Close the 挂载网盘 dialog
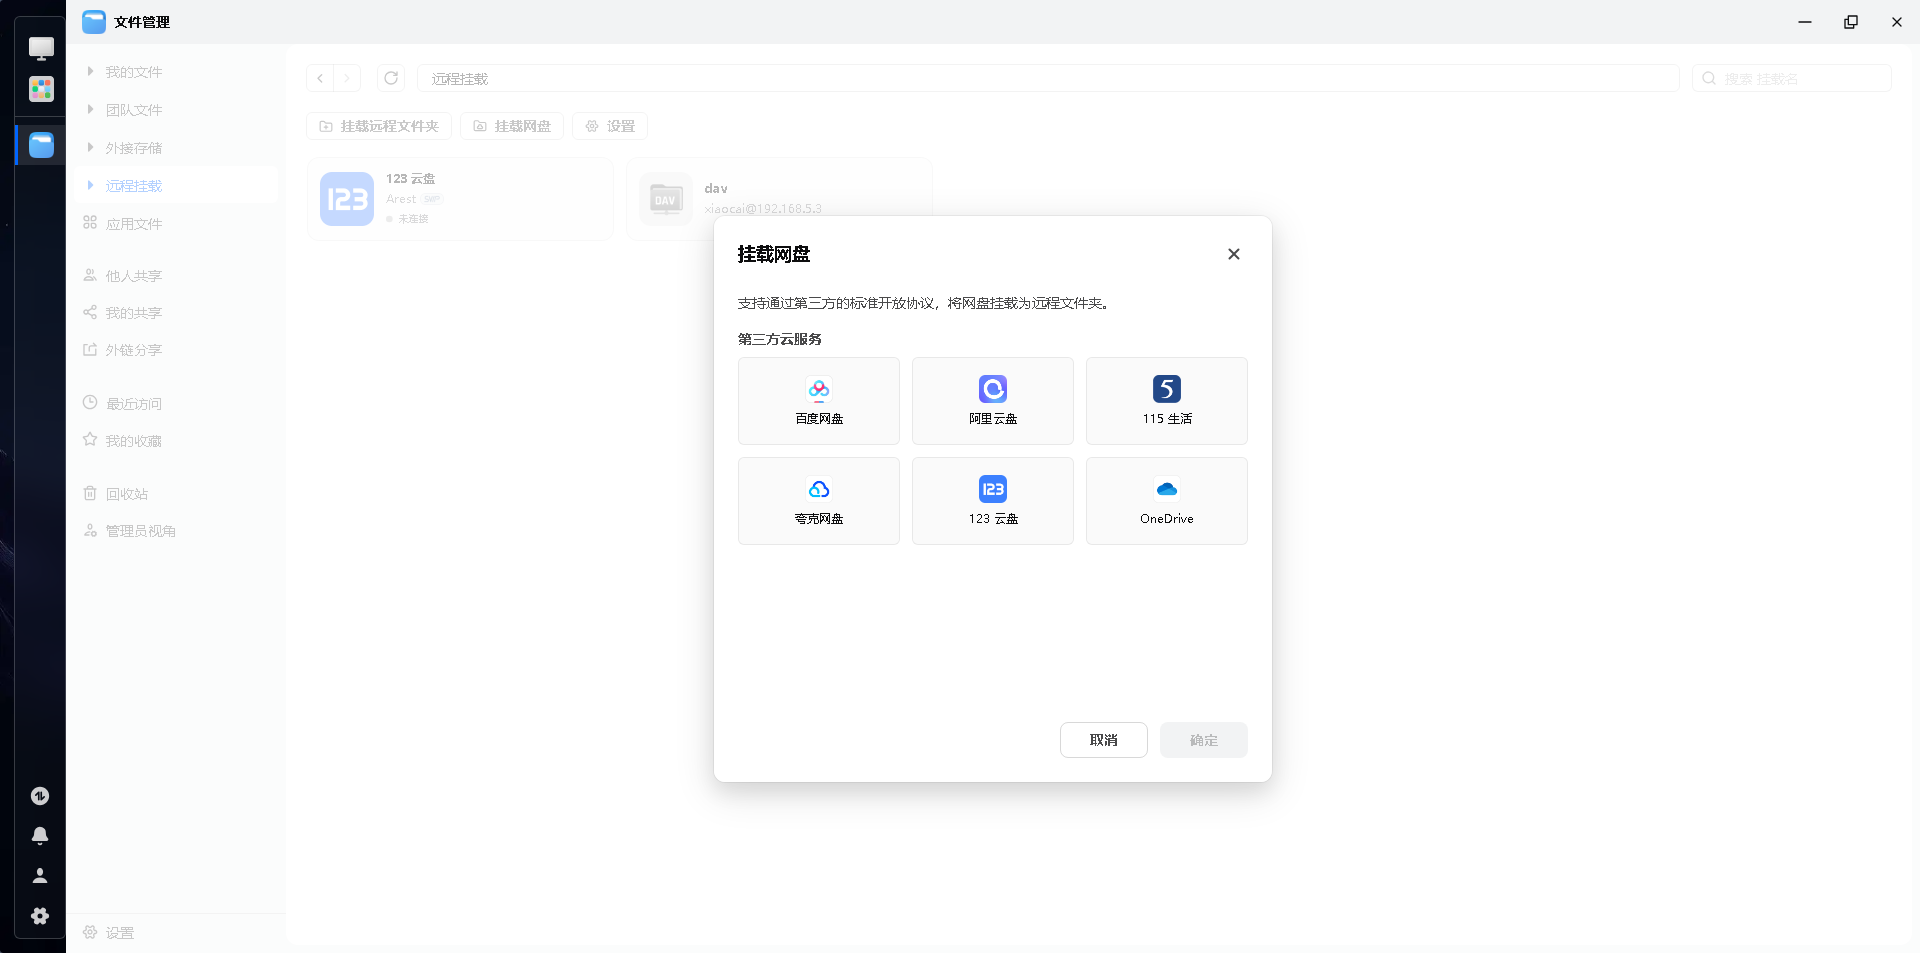This screenshot has width=1920, height=953. (x=1234, y=254)
